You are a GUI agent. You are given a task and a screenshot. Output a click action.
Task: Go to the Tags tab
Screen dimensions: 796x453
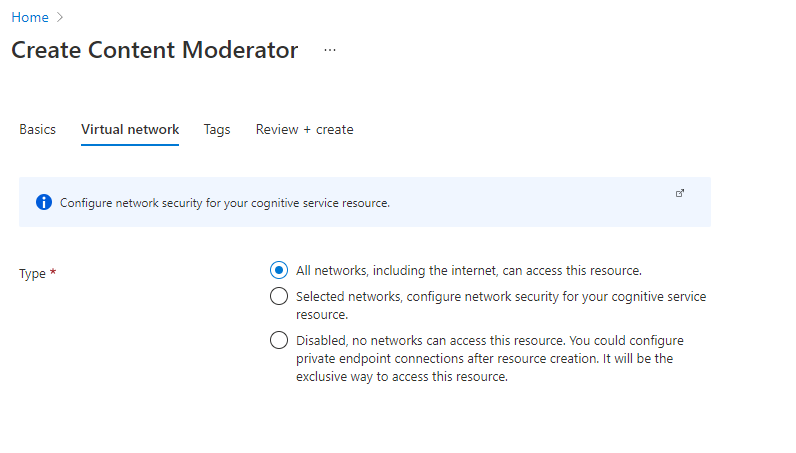coord(217,130)
